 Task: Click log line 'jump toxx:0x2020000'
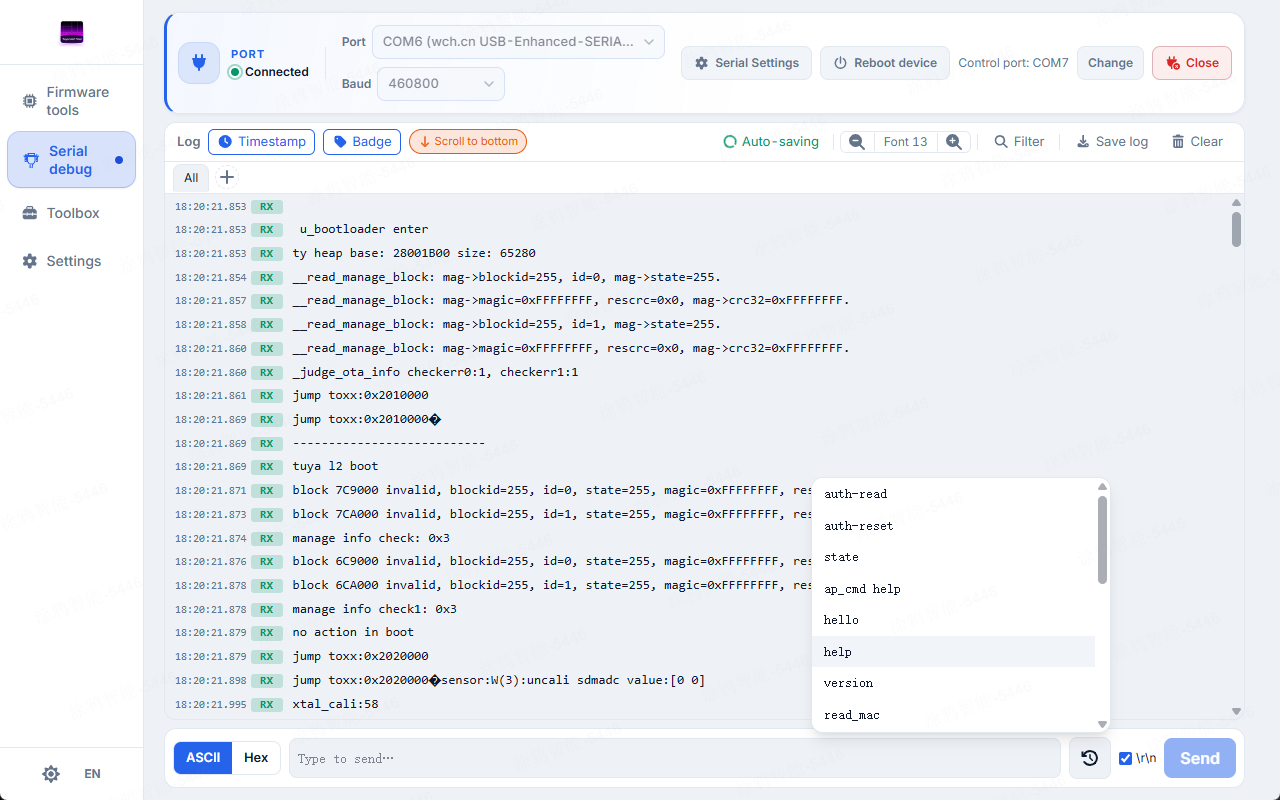360,657
